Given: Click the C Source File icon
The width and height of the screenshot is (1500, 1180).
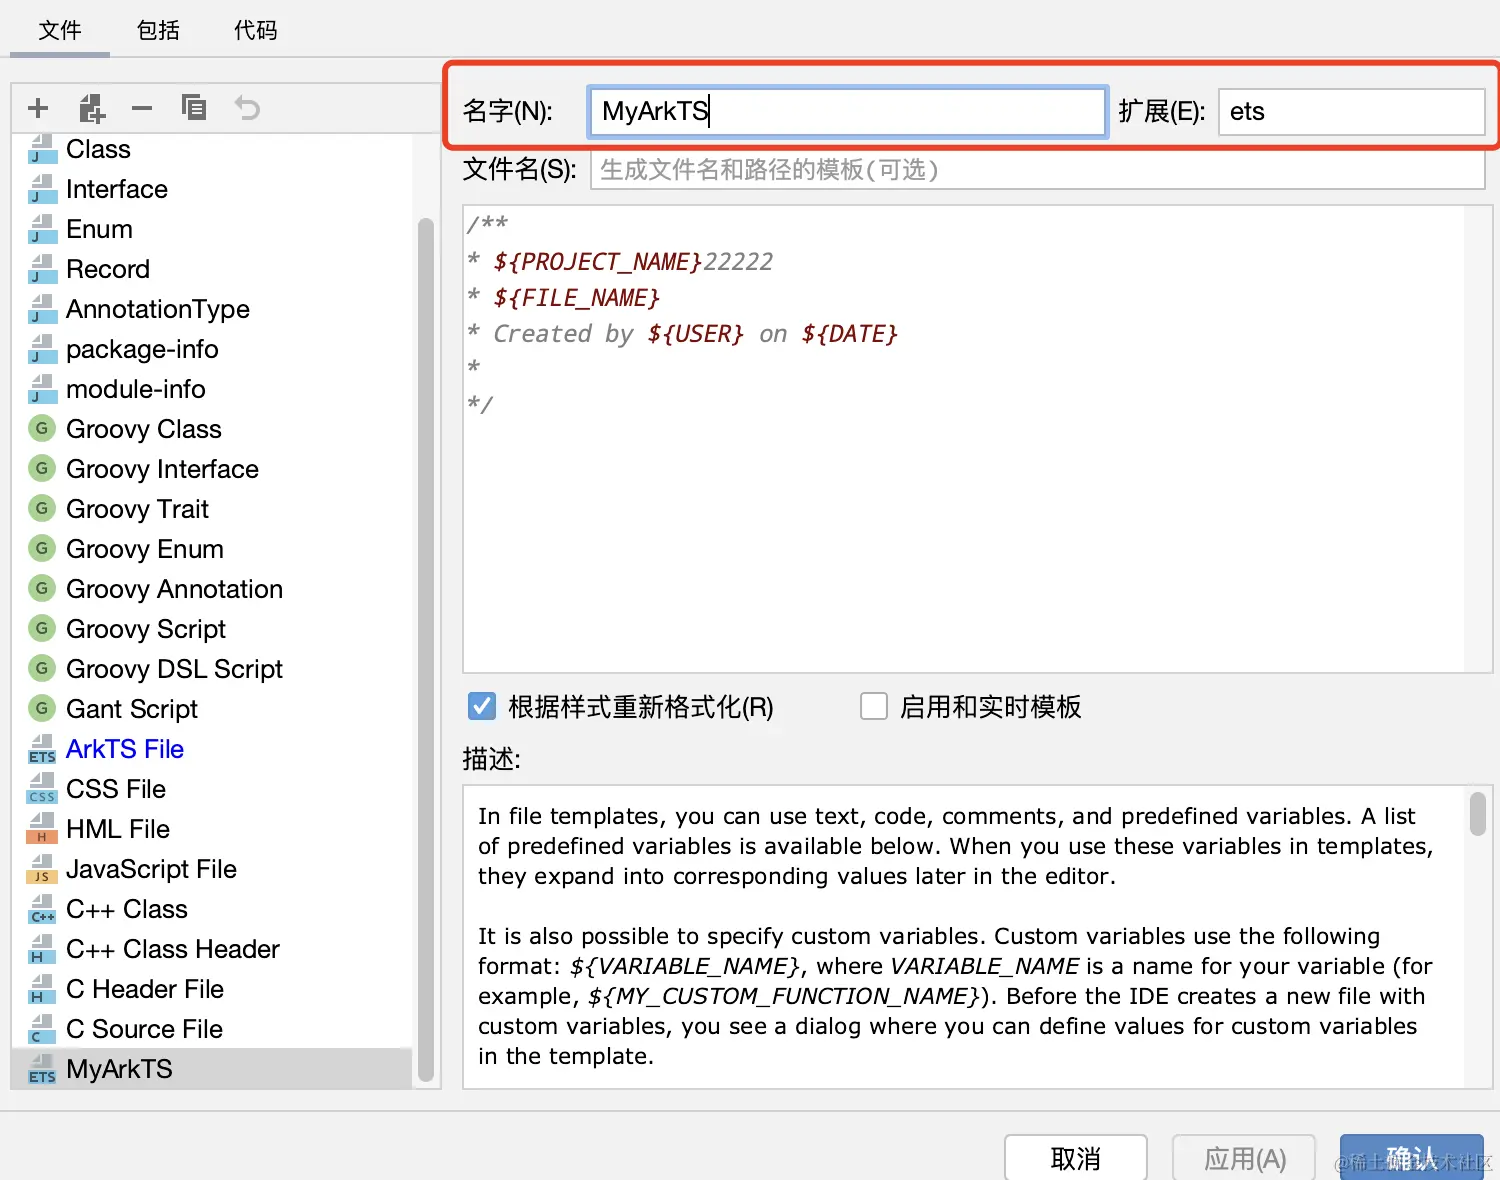Looking at the screenshot, I should pyautogui.click(x=42, y=1029).
